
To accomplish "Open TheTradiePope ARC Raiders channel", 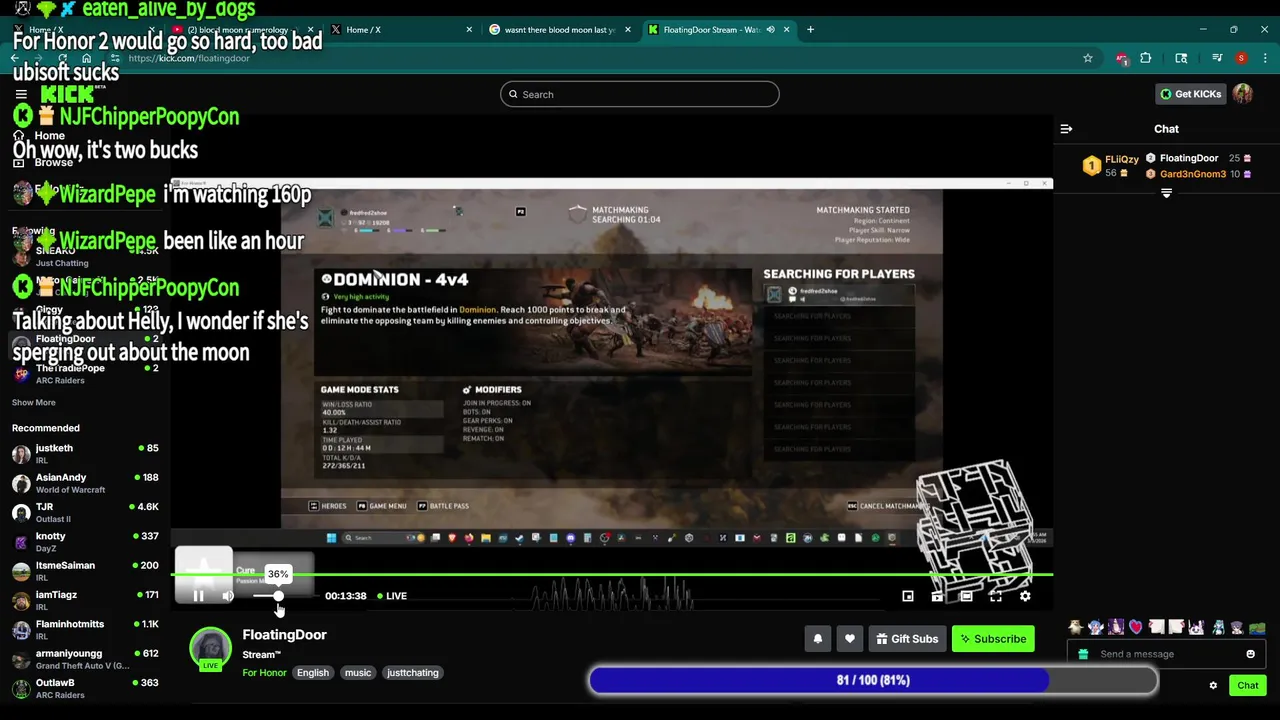I will (x=85, y=374).
